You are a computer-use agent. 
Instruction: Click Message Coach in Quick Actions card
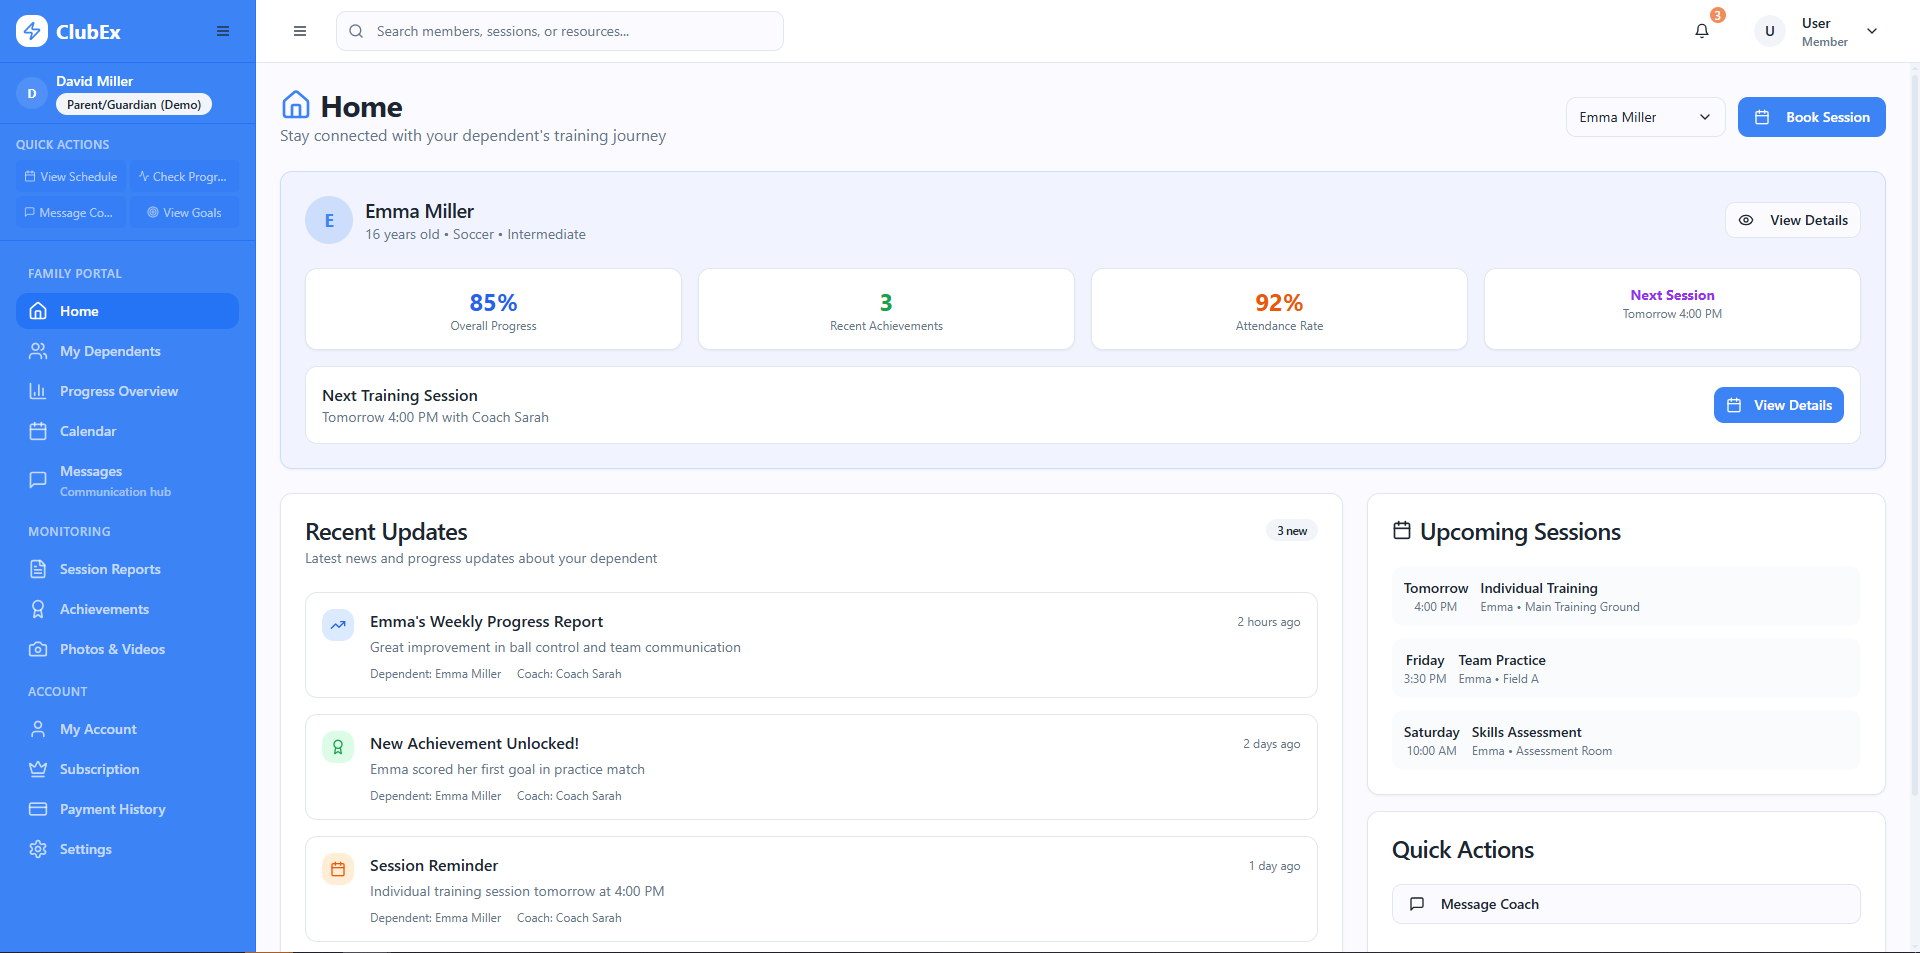[1626, 904]
